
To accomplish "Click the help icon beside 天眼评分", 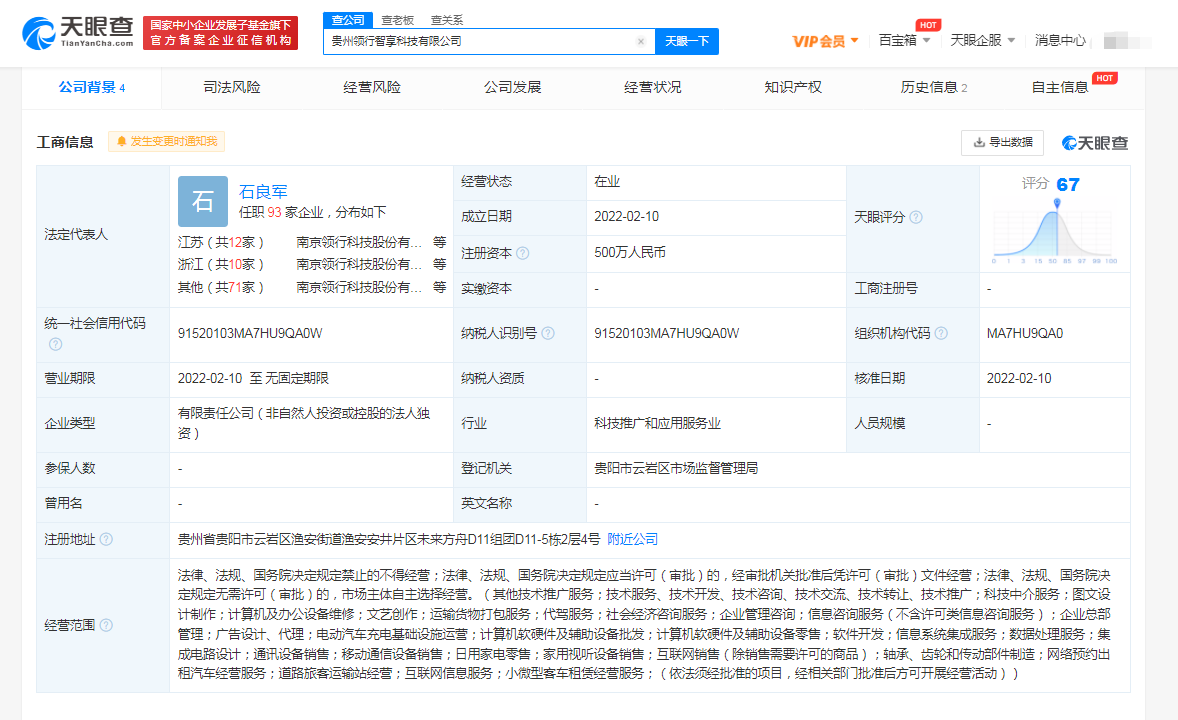I will coord(916,217).
